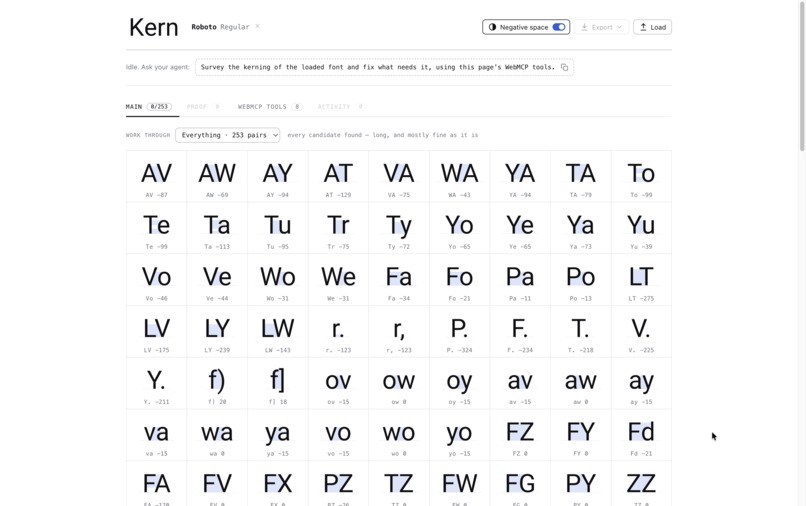Open the Te pair cell

click(x=156, y=228)
